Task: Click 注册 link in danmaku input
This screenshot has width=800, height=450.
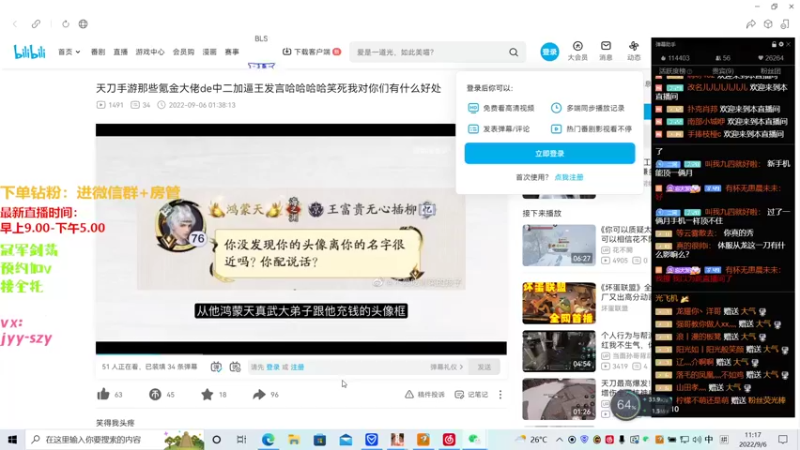Action: [297, 367]
